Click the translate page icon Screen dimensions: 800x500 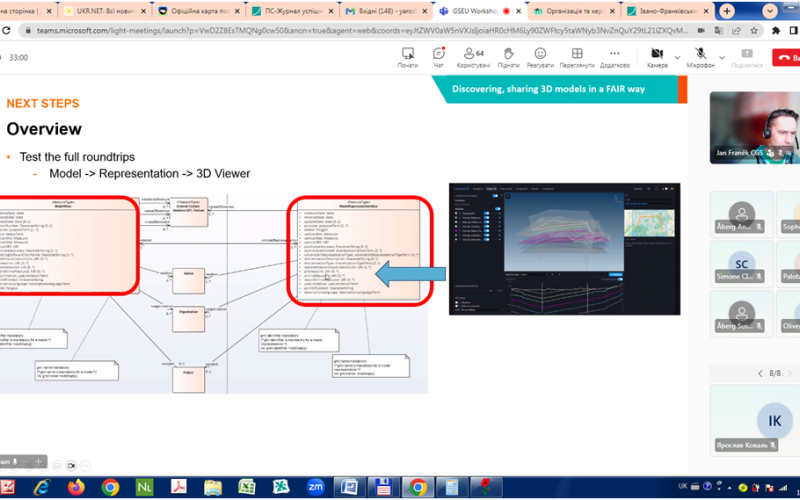(x=718, y=31)
